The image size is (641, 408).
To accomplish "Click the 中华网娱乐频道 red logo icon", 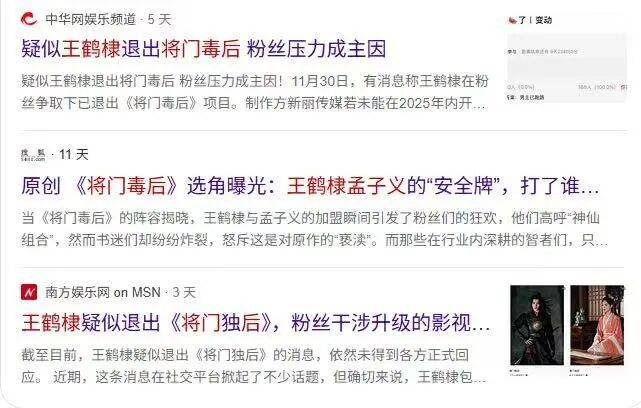I will coord(29,19).
